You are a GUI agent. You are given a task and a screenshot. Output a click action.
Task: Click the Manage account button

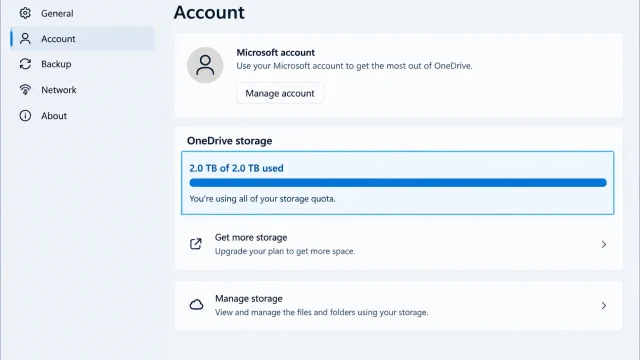coord(280,93)
